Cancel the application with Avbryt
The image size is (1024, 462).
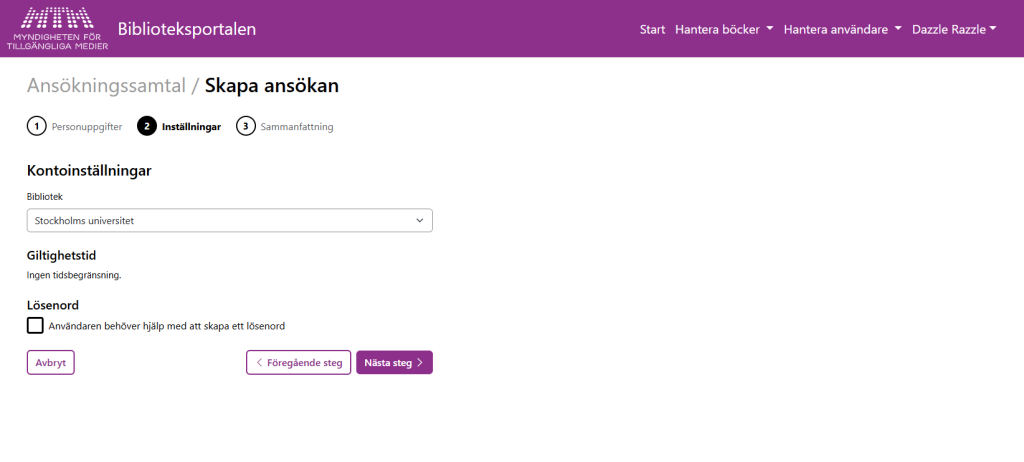pyautogui.click(x=50, y=362)
